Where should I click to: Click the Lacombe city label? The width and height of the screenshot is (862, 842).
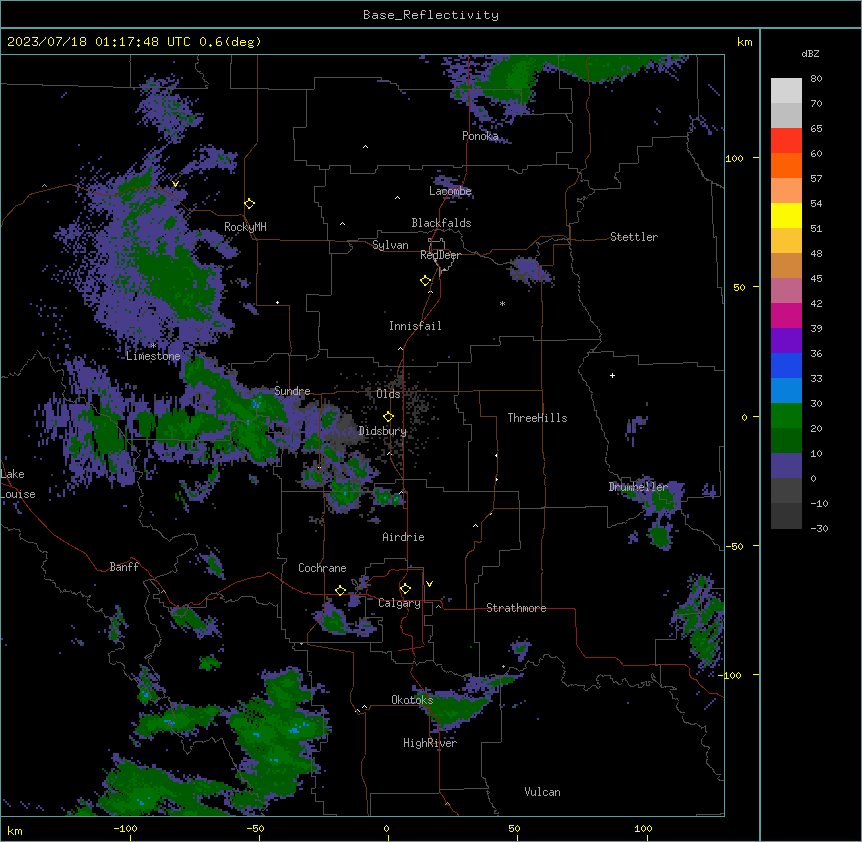click(450, 191)
